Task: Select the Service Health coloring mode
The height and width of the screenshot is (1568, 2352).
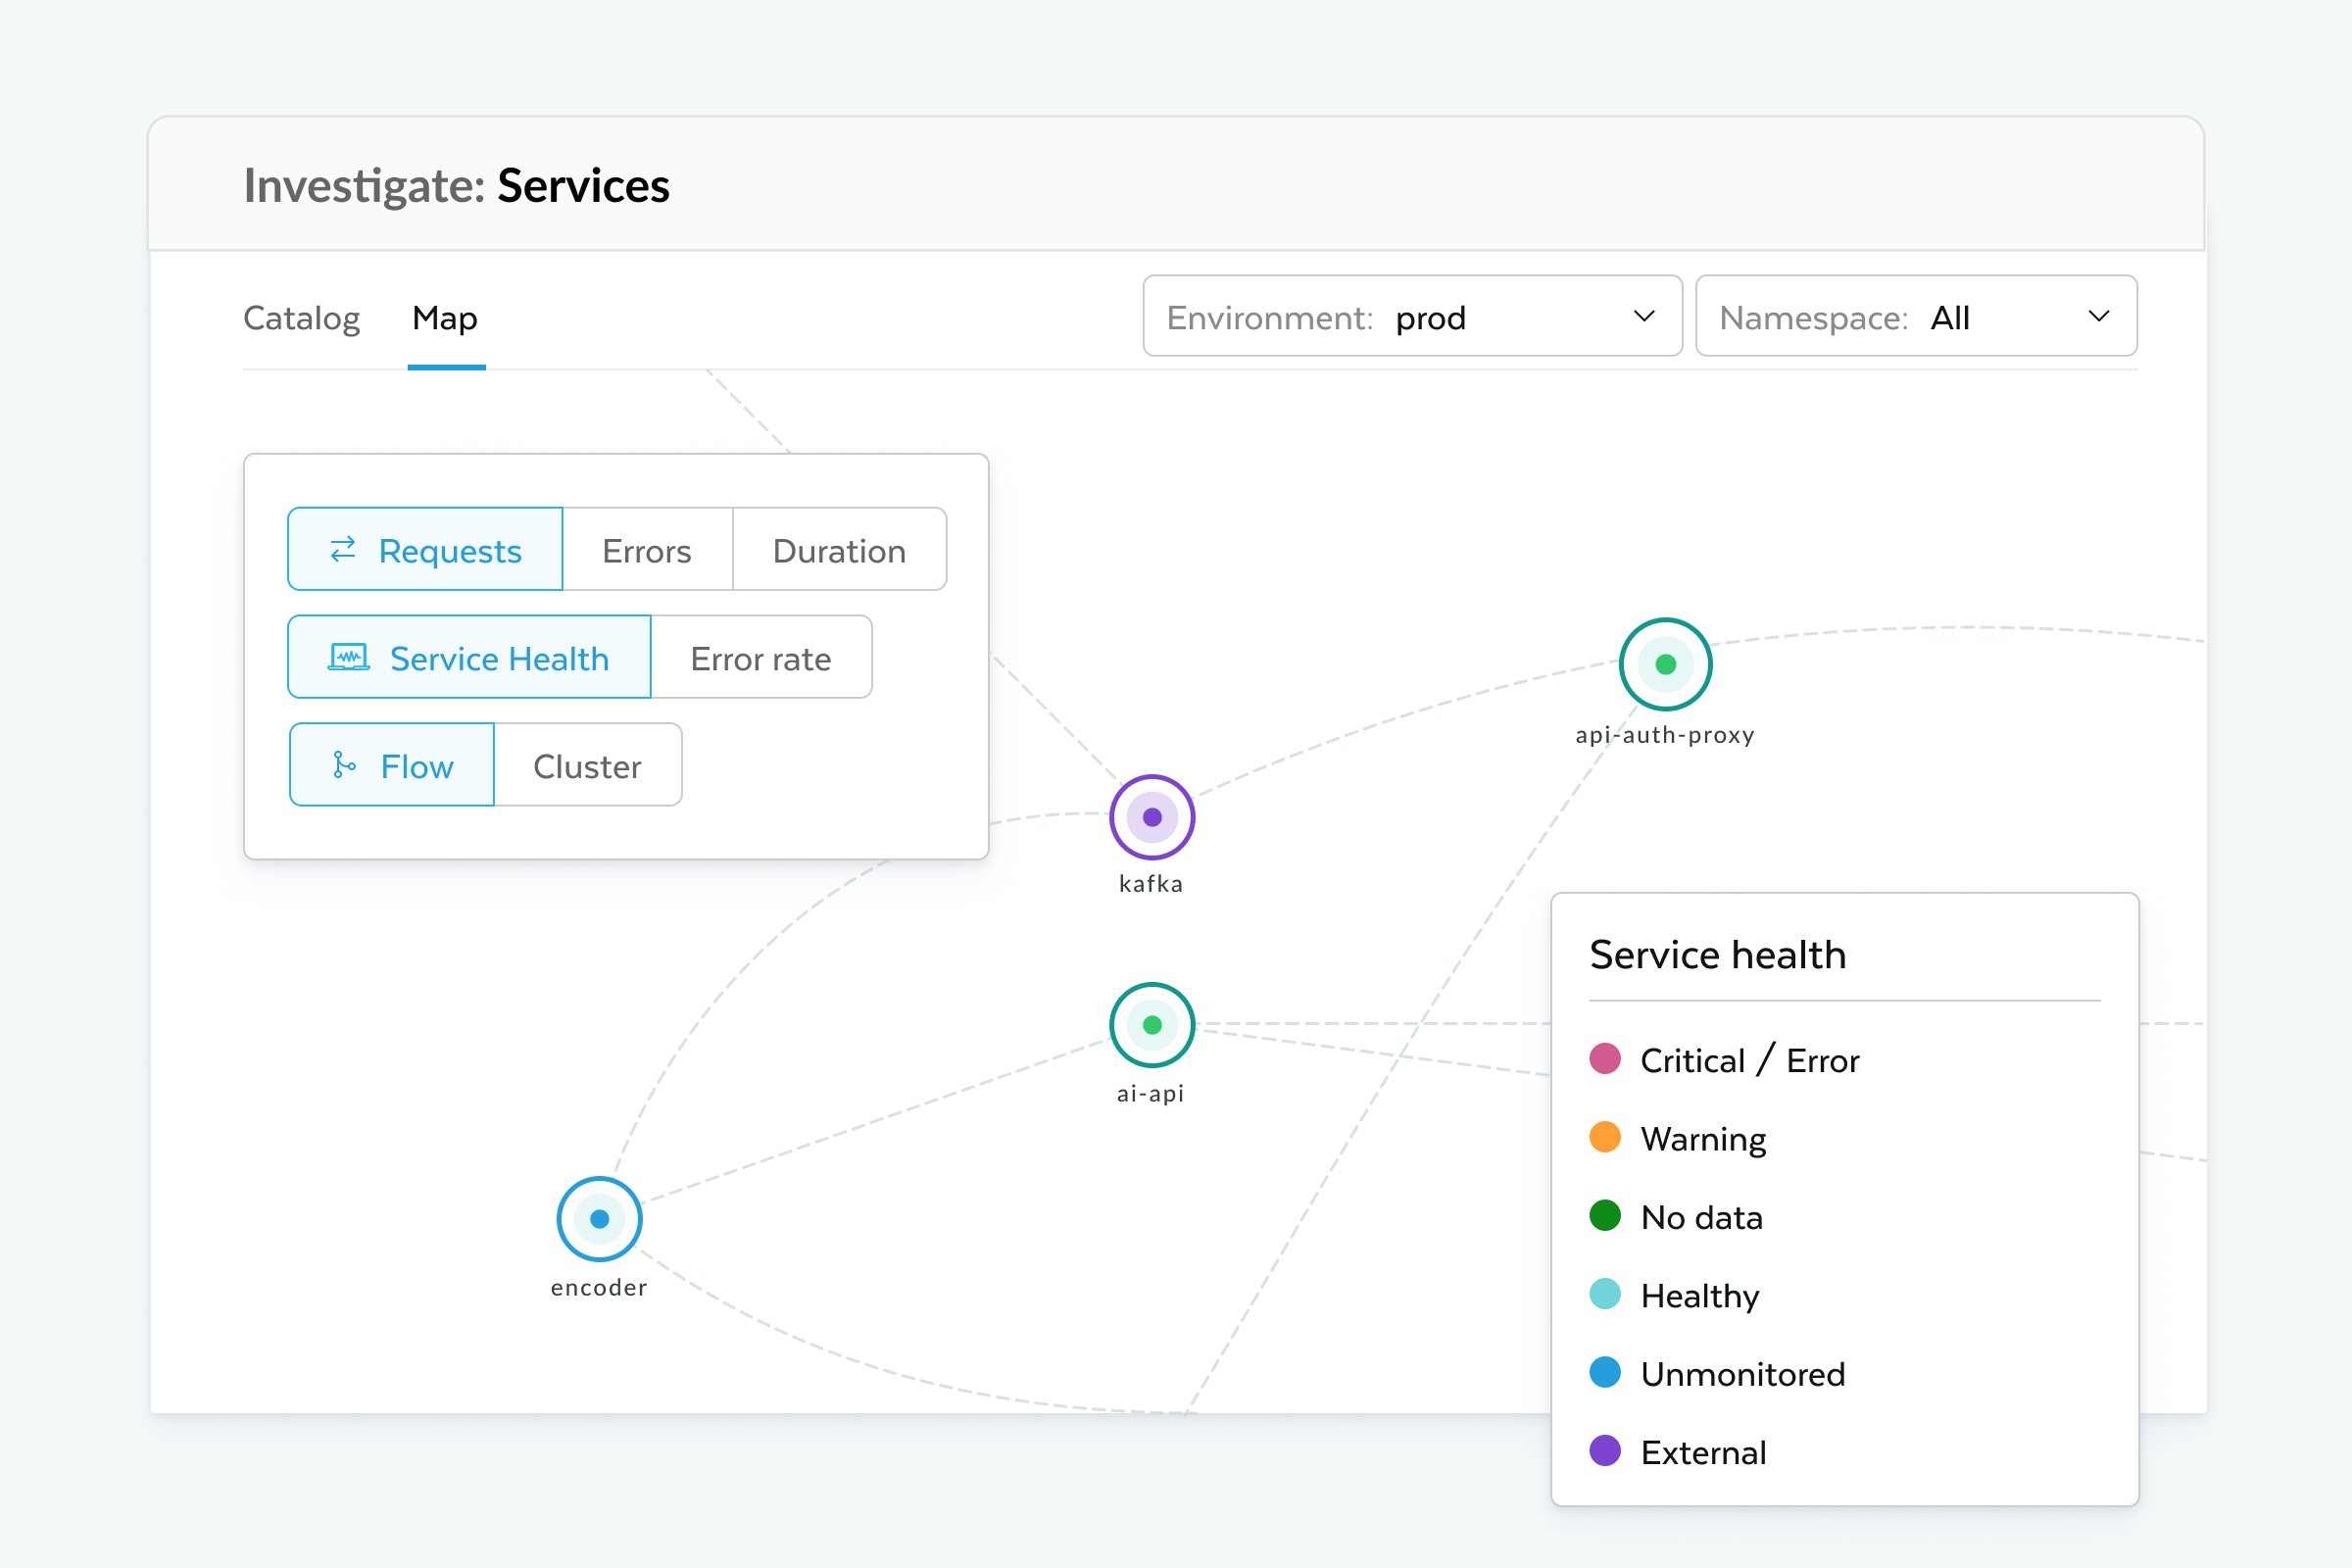Action: pos(469,657)
